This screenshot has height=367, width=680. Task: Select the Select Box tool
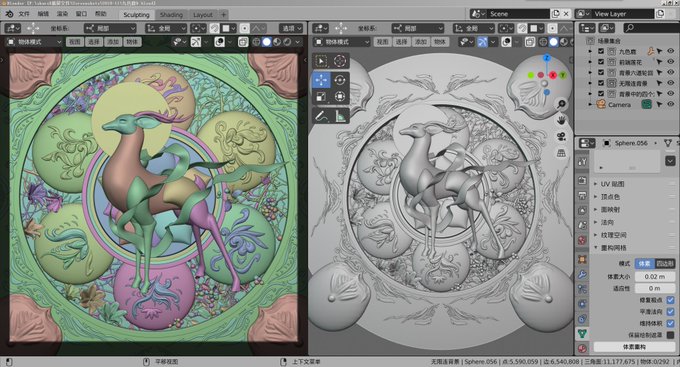pos(321,61)
